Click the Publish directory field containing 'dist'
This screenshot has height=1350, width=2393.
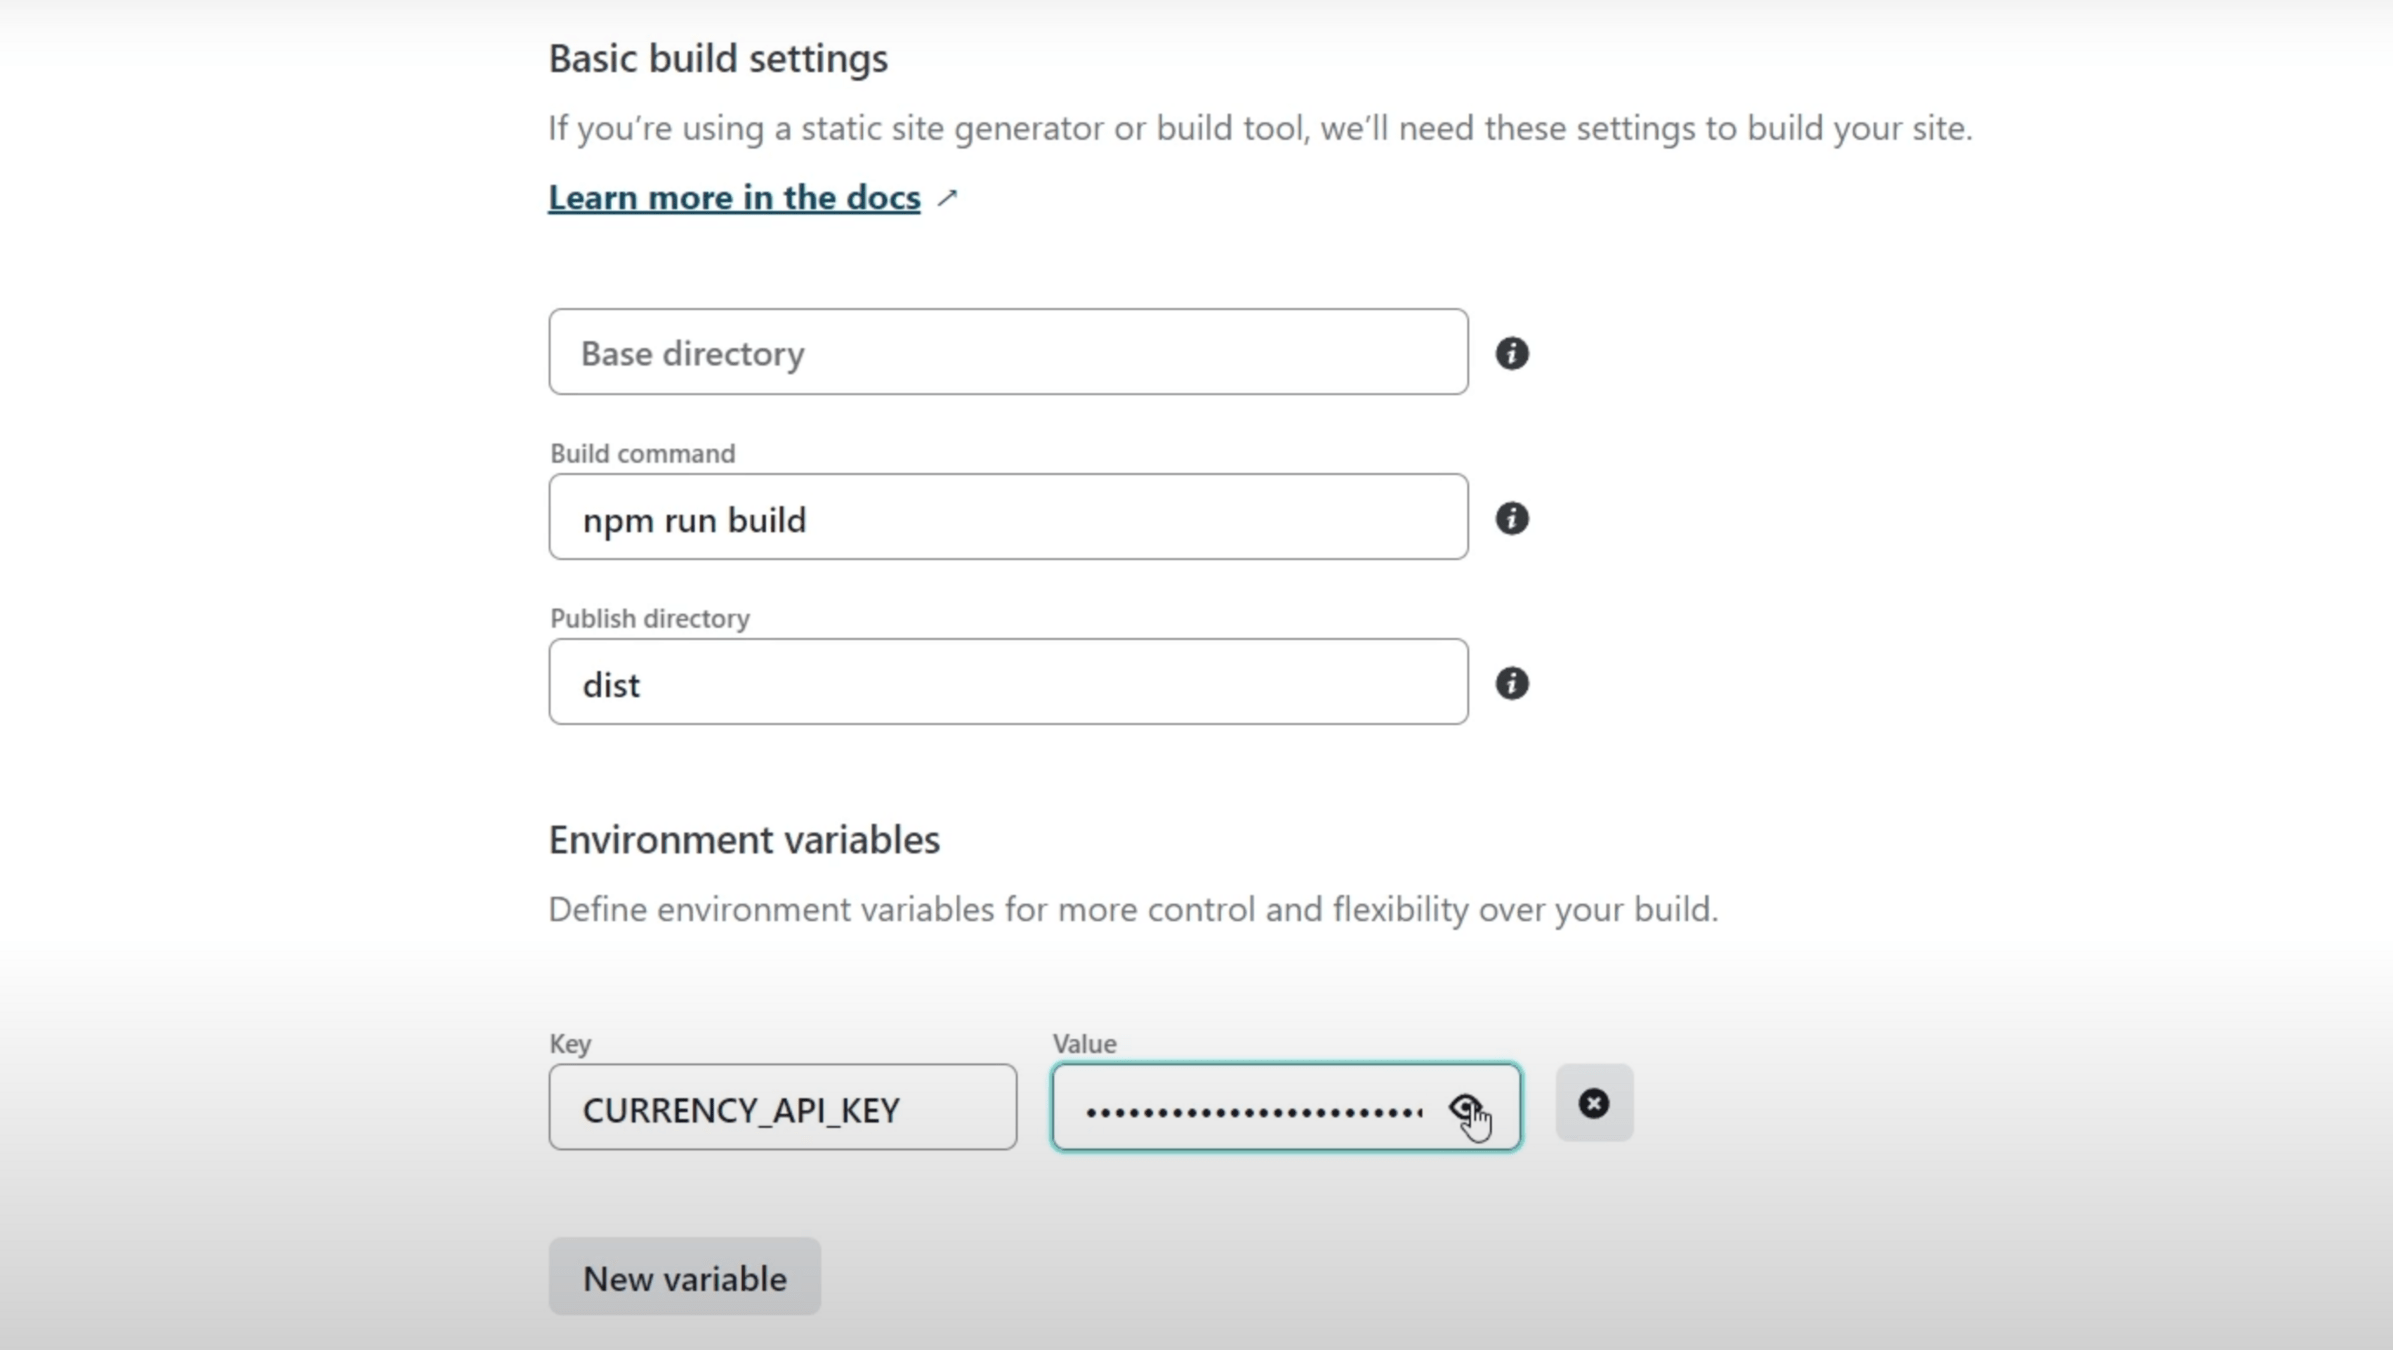(1007, 683)
